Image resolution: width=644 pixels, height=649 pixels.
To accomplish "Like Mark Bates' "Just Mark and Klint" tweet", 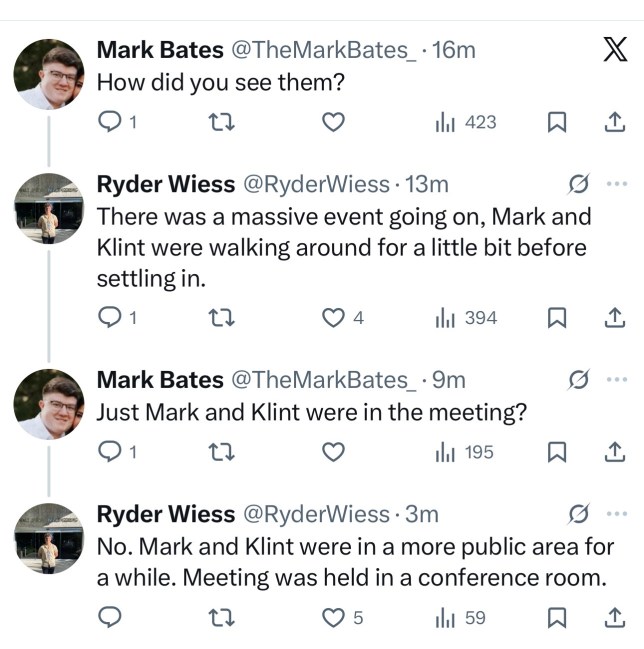I will [x=334, y=452].
